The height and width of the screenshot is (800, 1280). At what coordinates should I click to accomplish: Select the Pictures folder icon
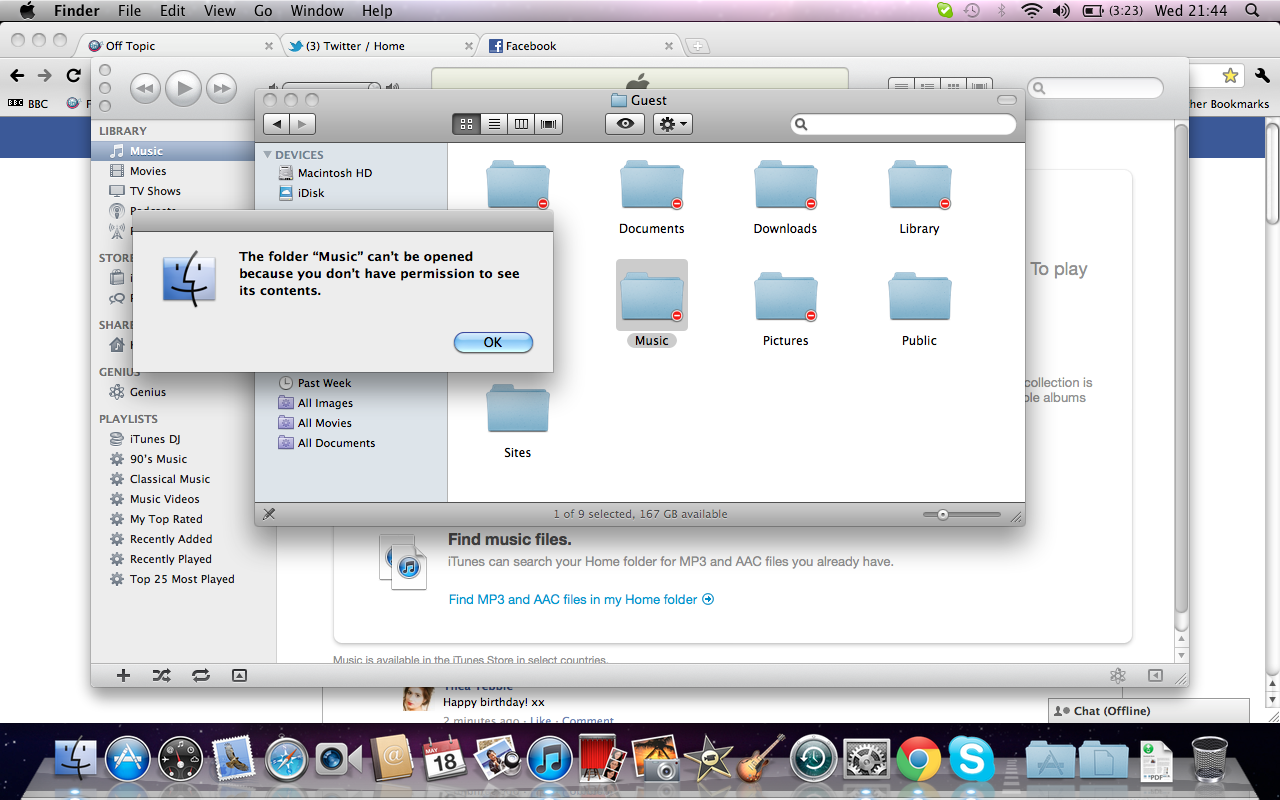786,298
